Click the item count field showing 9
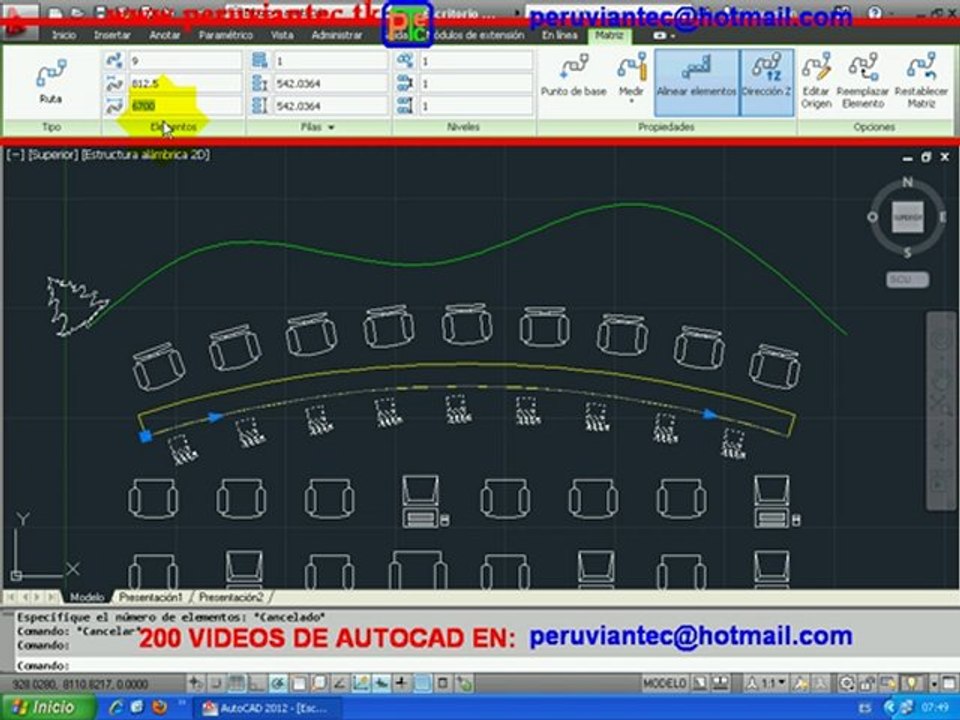Screen dimensions: 960x720 click(x=185, y=61)
